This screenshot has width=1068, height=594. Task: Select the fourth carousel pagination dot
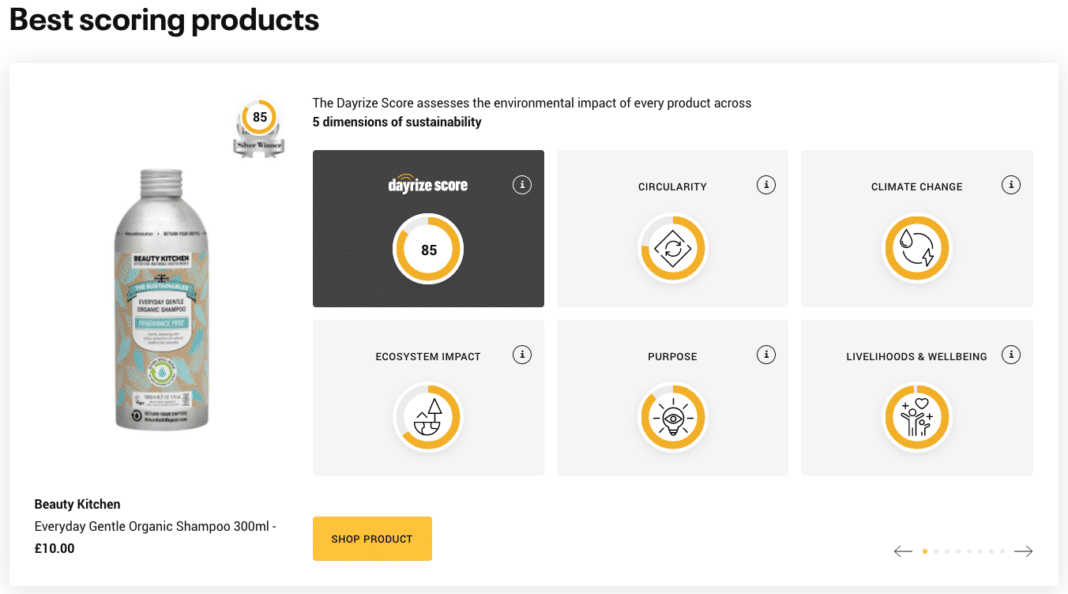[958, 551]
